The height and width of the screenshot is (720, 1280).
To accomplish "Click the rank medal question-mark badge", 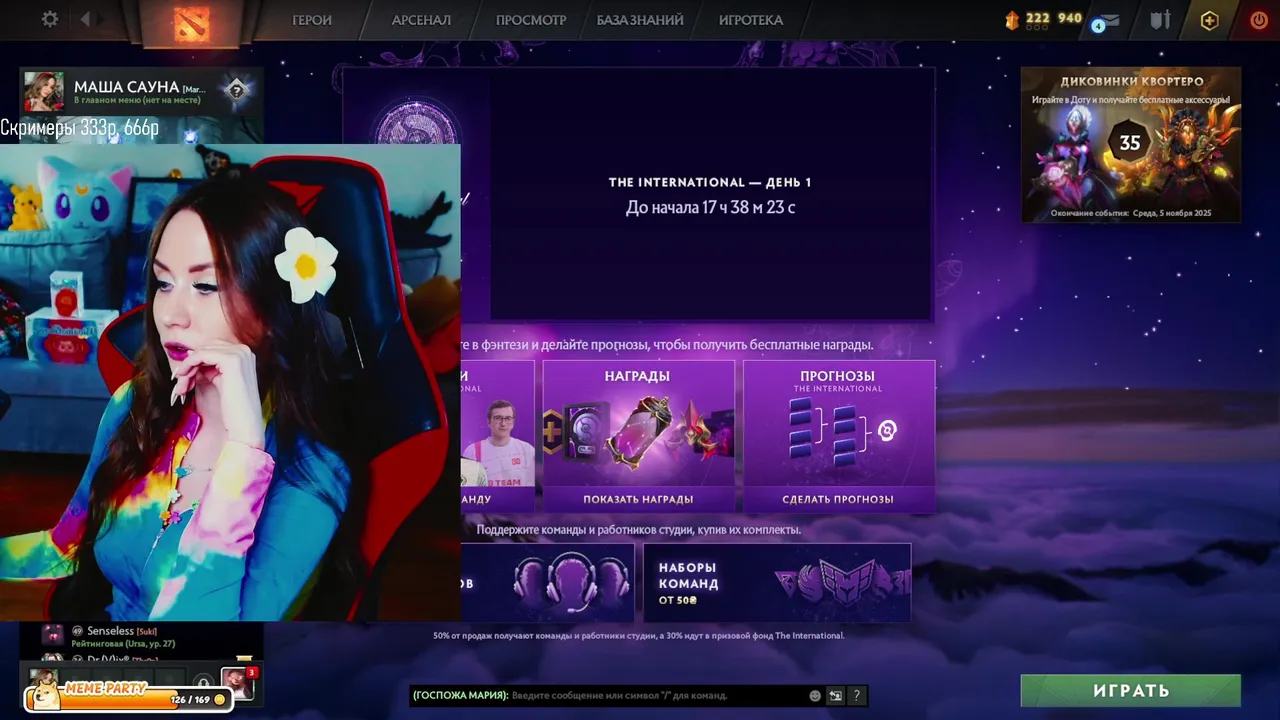I will point(236,91).
